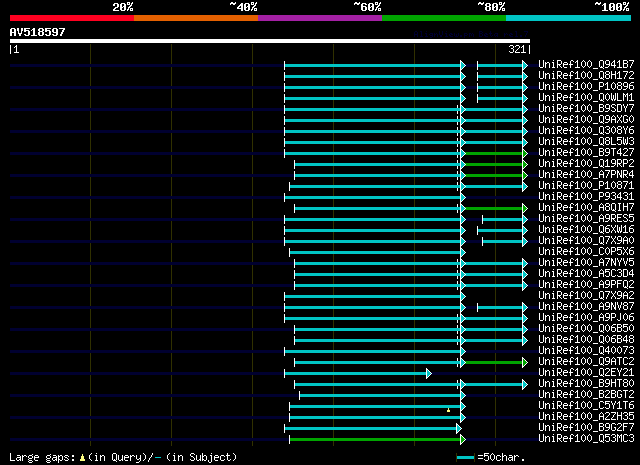
Task: Click the cyan 50char scale bar in legend
Action: tap(465, 458)
